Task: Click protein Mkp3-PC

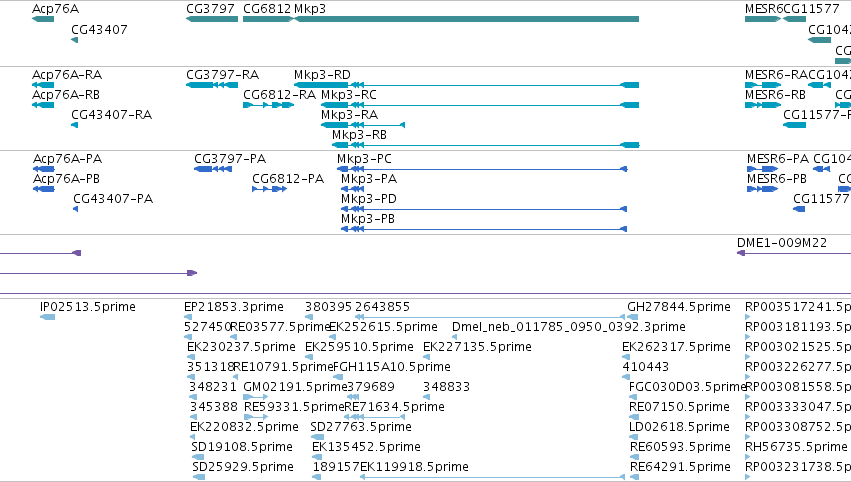Action: 482,169
